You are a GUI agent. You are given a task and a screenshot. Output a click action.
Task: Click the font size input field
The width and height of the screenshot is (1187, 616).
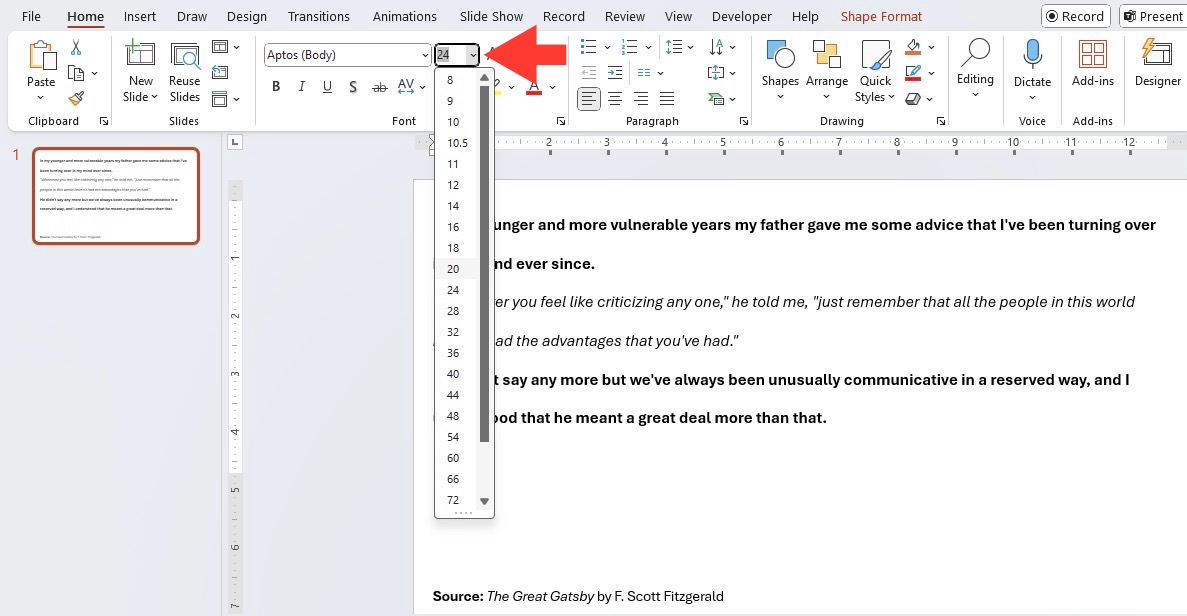[x=450, y=55]
